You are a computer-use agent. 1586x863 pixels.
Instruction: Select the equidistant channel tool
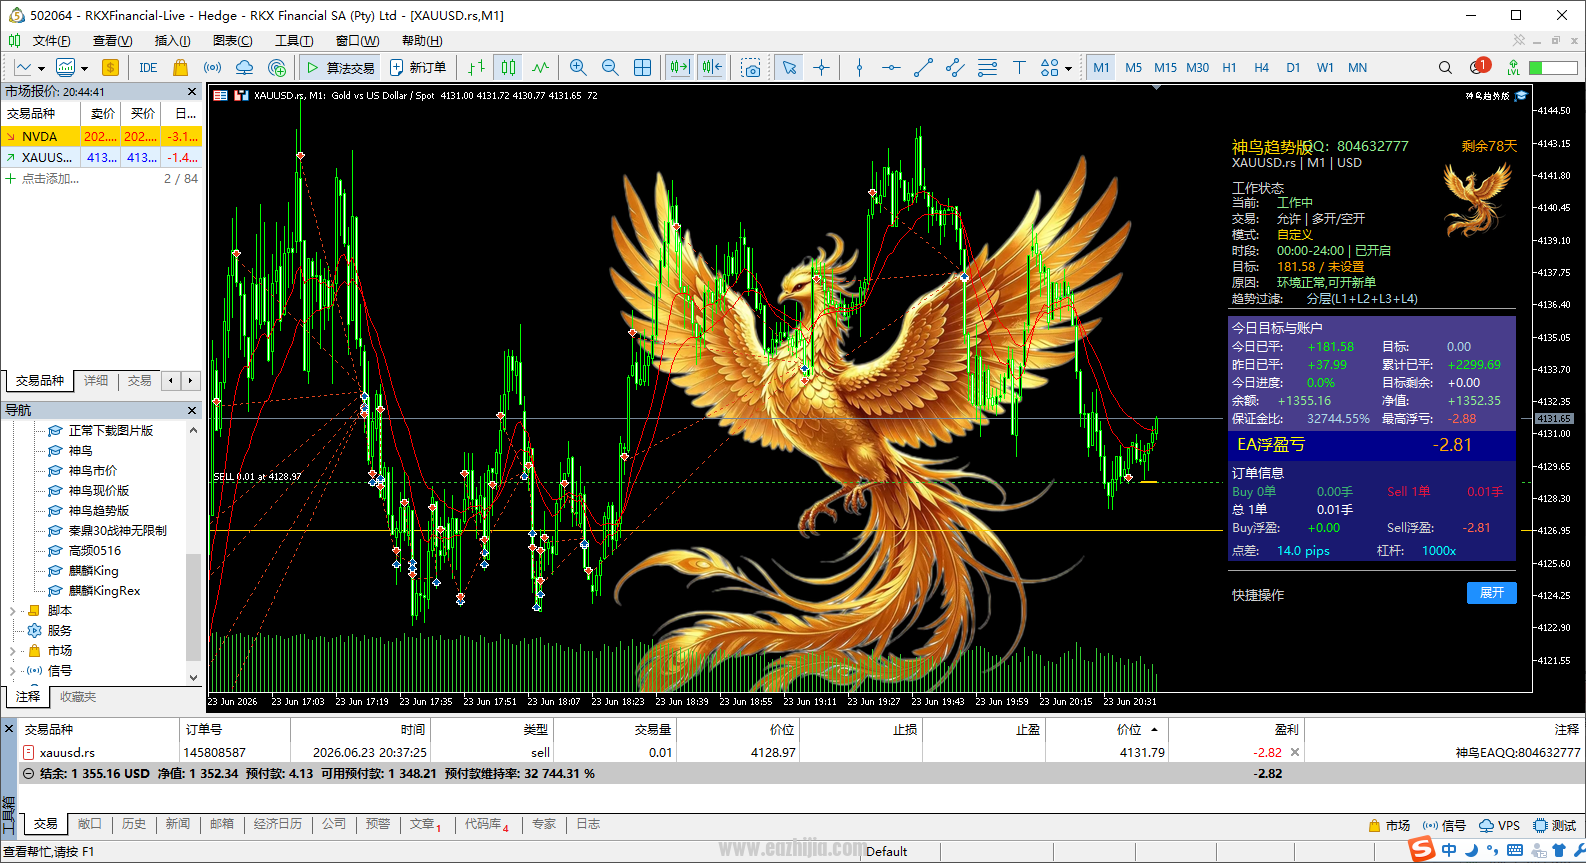tap(955, 68)
